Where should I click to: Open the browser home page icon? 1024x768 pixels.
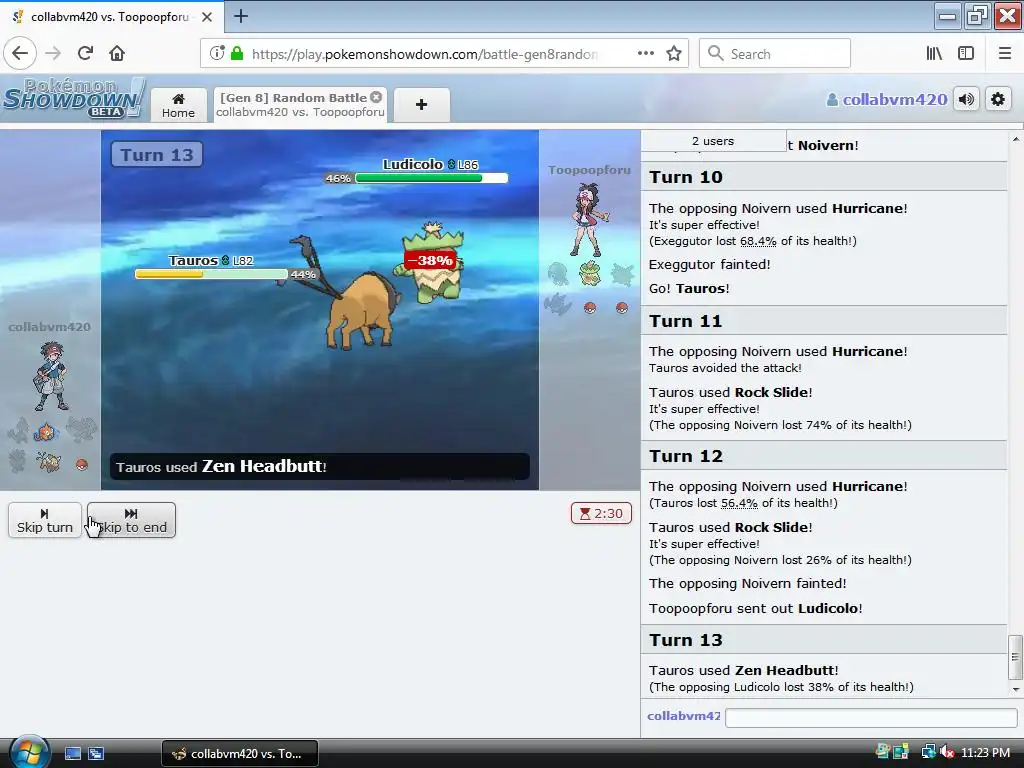tap(117, 54)
